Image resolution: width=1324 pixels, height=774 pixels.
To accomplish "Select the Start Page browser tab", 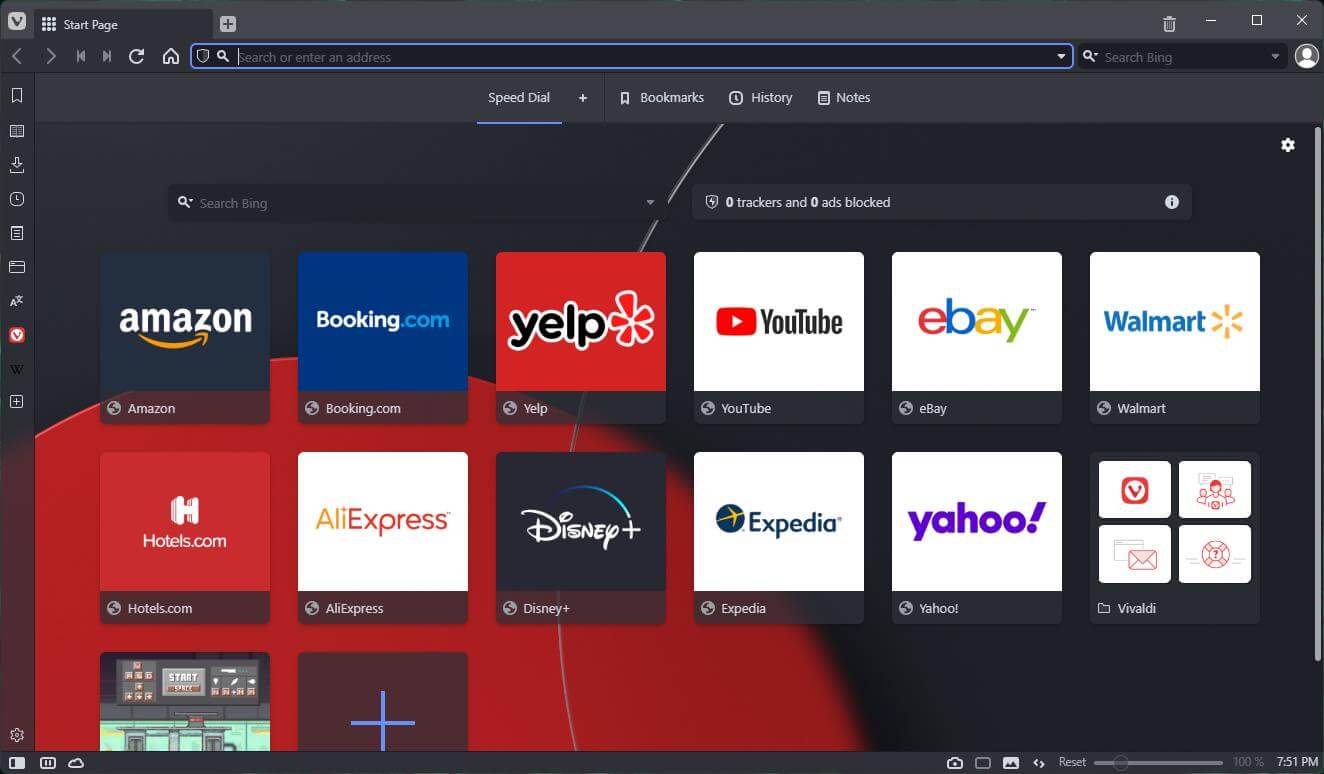I will 124,24.
